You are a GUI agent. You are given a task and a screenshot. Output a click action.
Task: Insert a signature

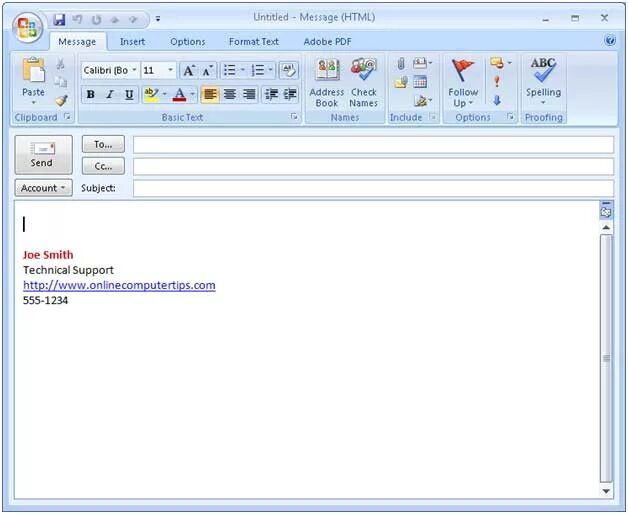point(423,101)
